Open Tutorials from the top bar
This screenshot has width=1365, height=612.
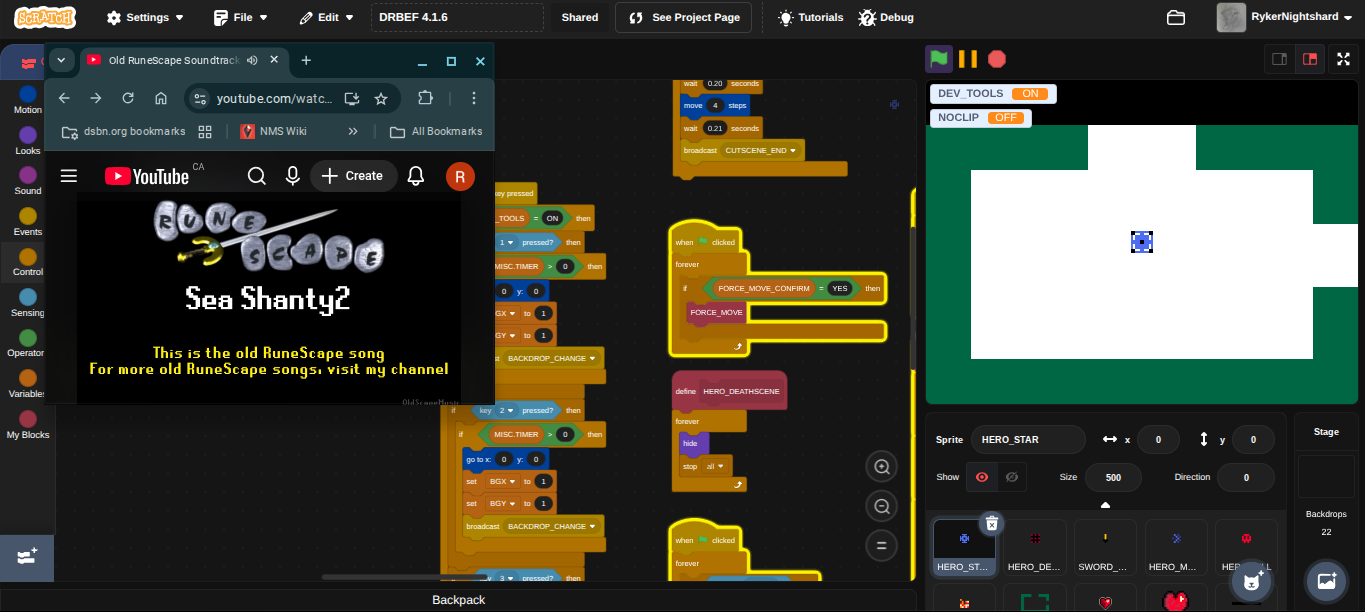811,17
